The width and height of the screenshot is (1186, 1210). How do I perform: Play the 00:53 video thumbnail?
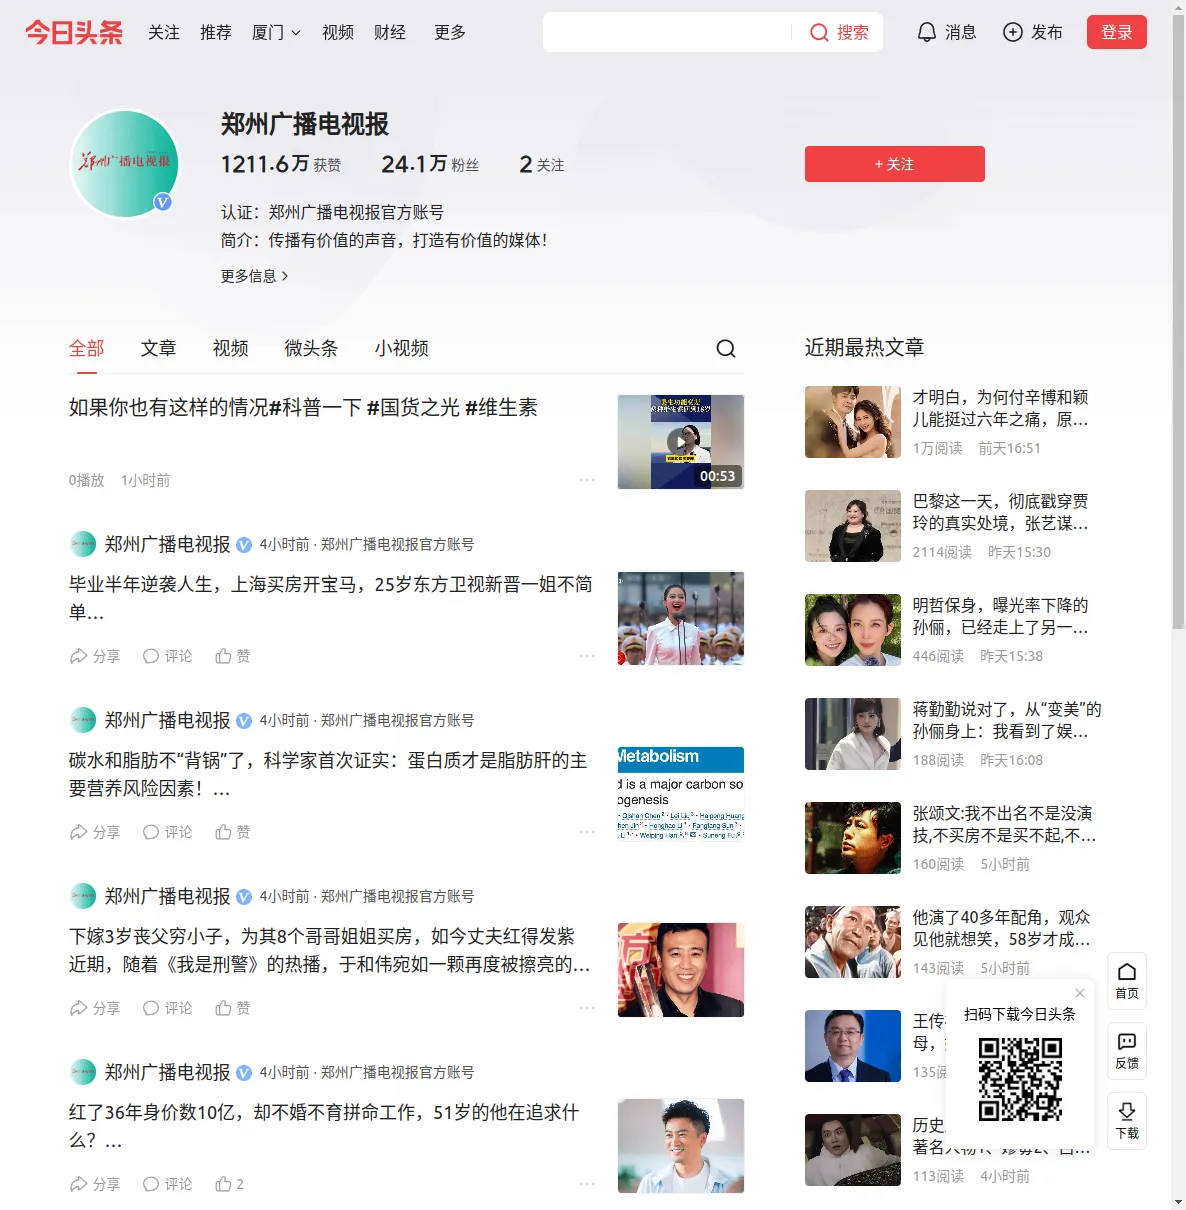[x=681, y=442]
